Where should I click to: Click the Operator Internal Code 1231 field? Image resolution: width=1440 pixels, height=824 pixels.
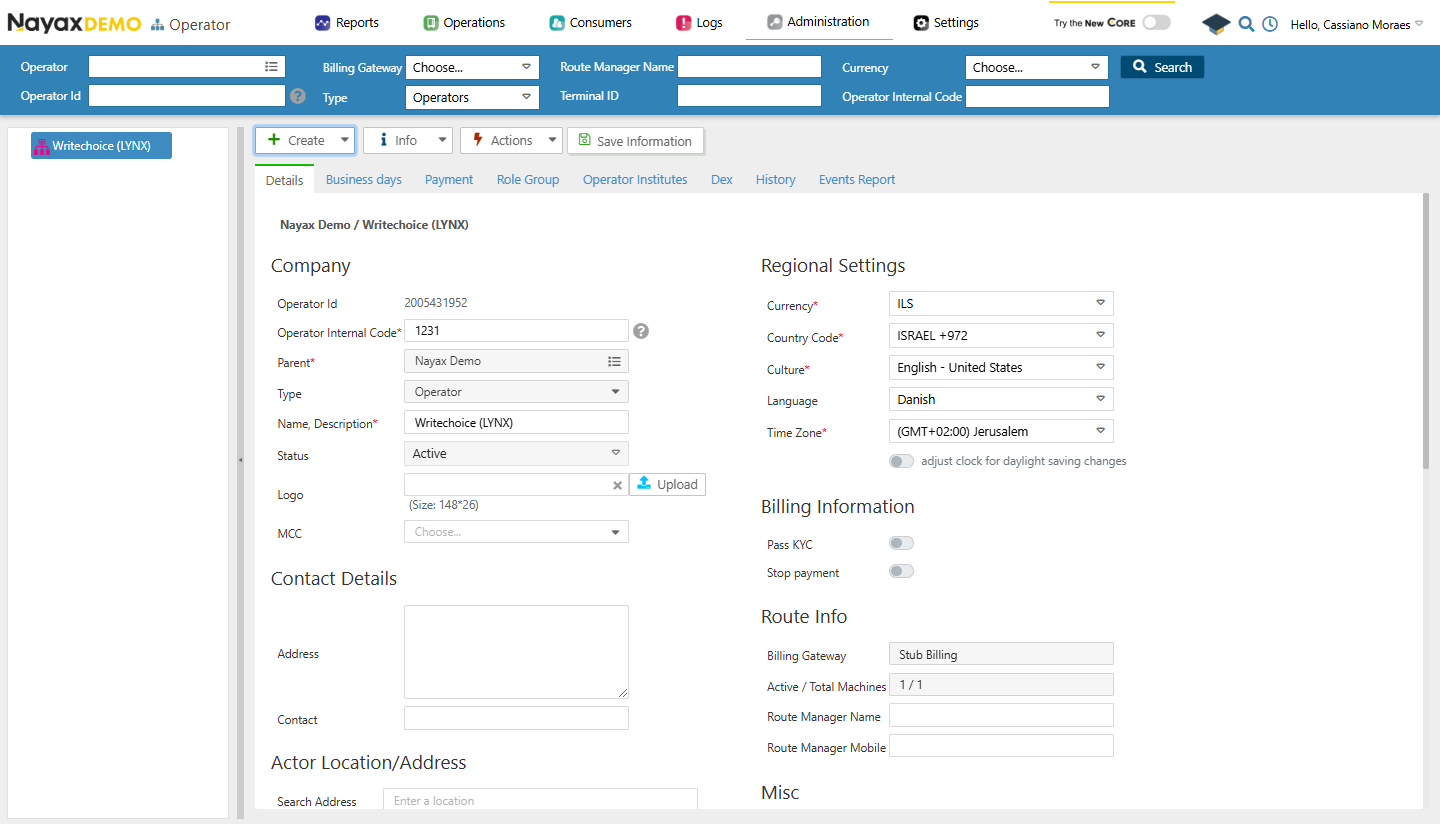pos(516,331)
